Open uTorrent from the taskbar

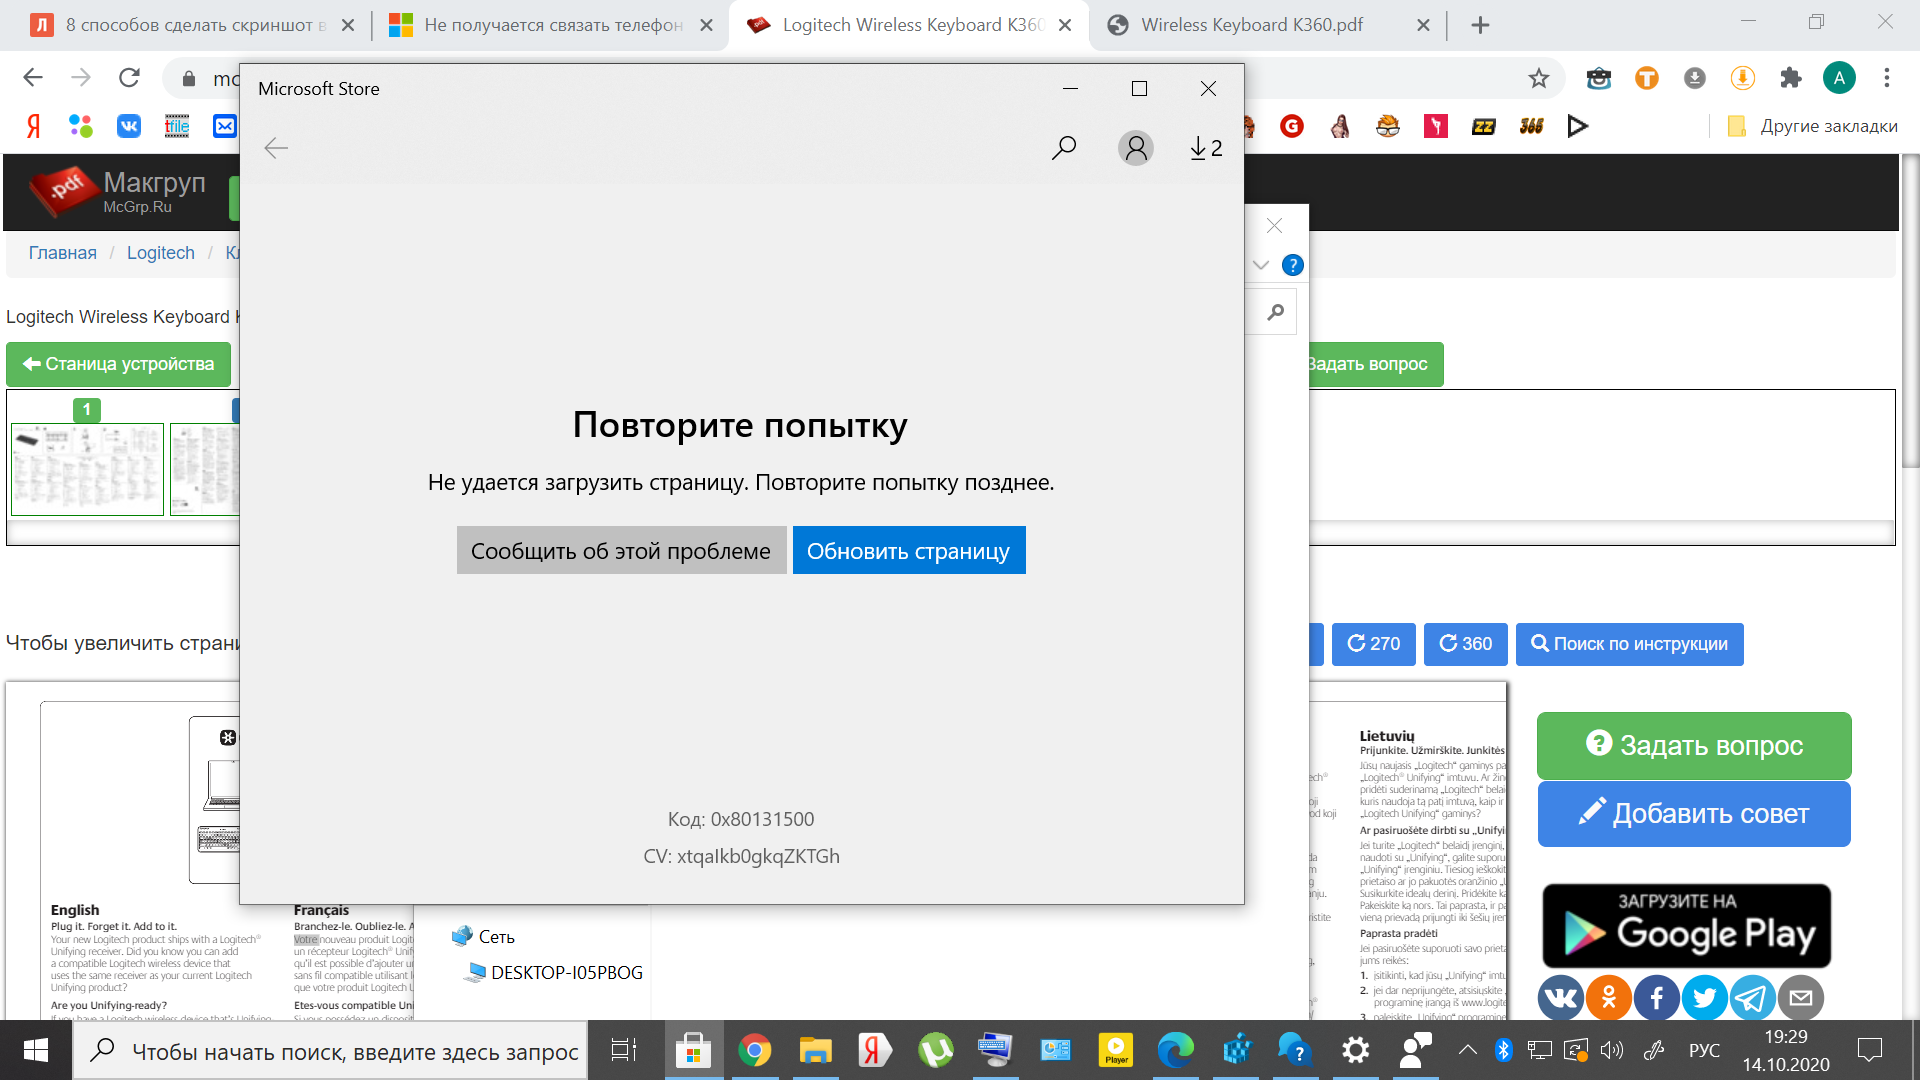click(936, 1050)
